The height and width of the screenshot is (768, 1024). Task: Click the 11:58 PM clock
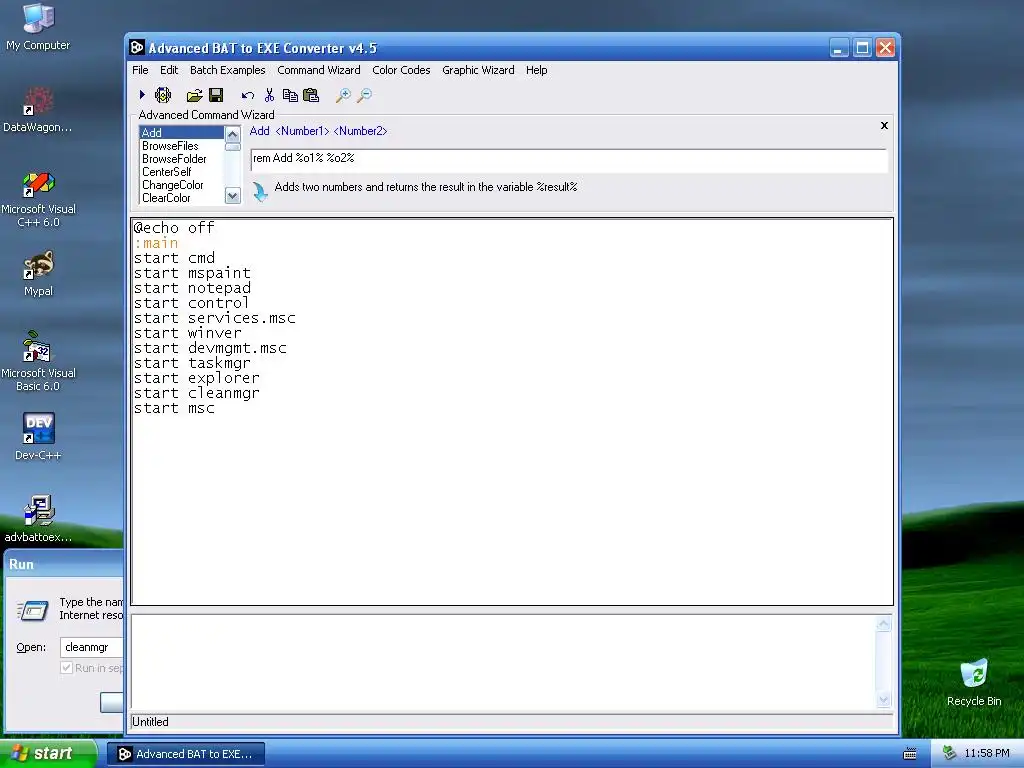point(987,754)
